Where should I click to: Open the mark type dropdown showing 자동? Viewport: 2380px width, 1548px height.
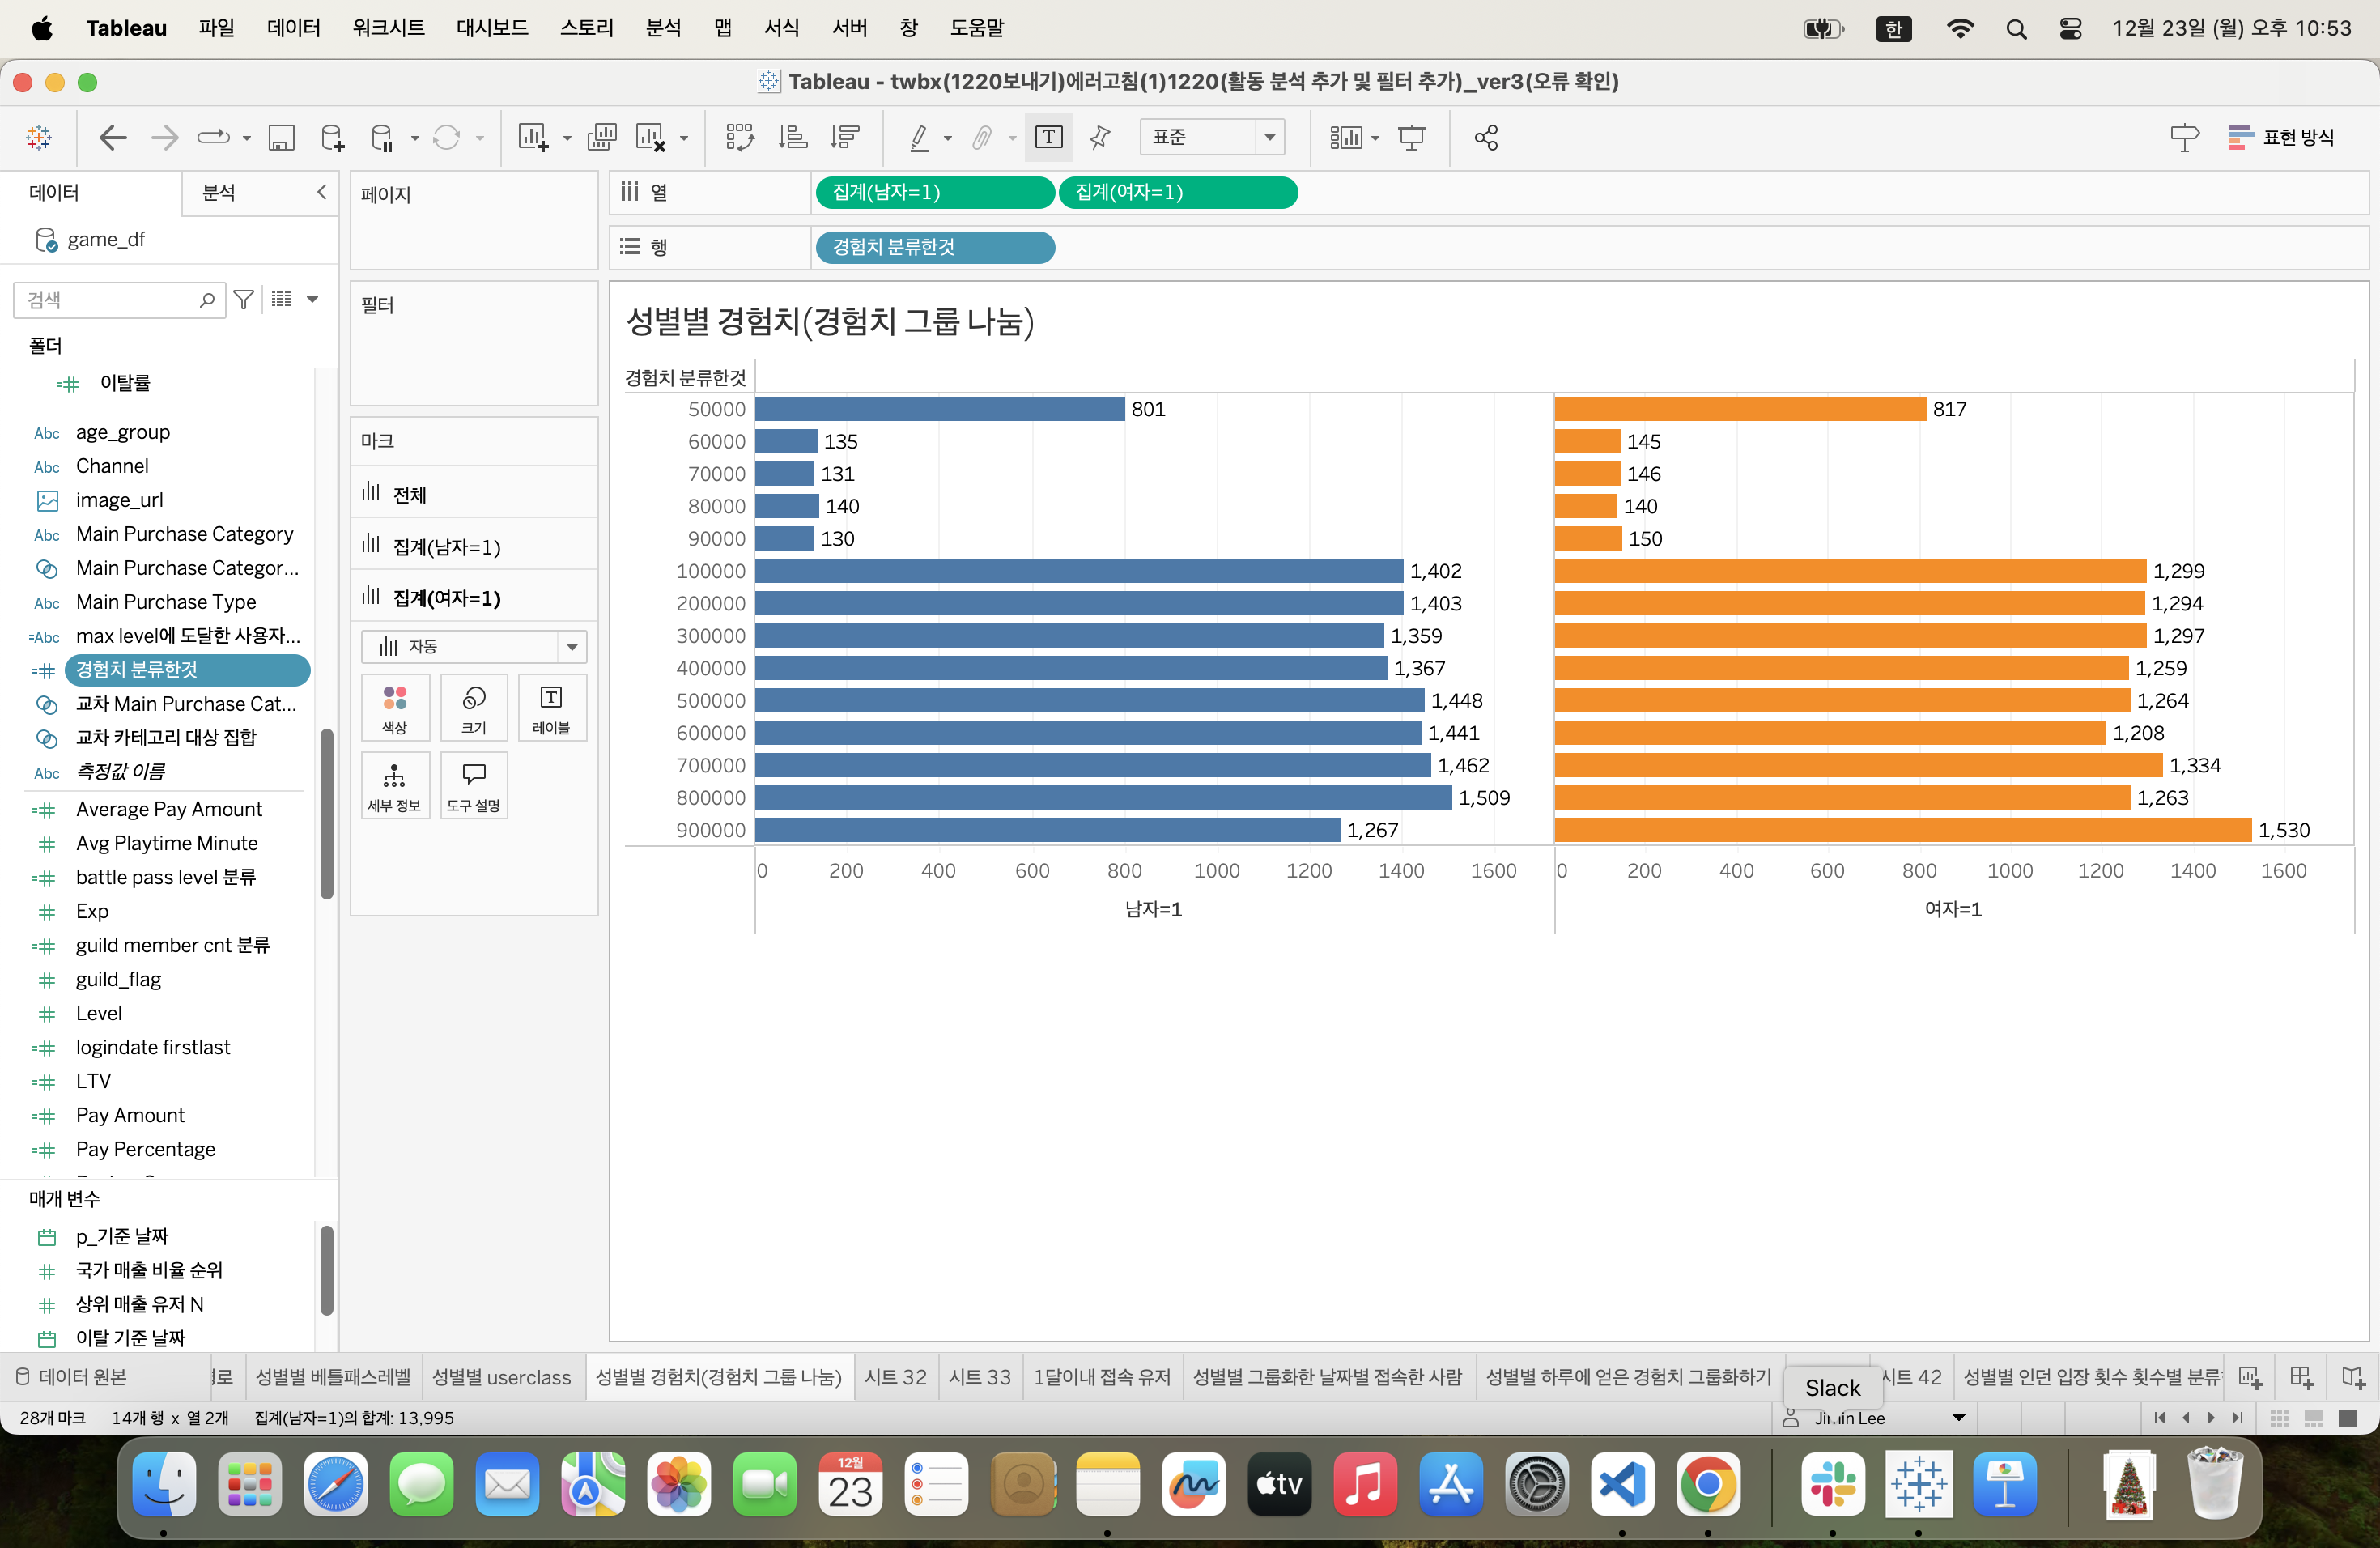(x=474, y=647)
